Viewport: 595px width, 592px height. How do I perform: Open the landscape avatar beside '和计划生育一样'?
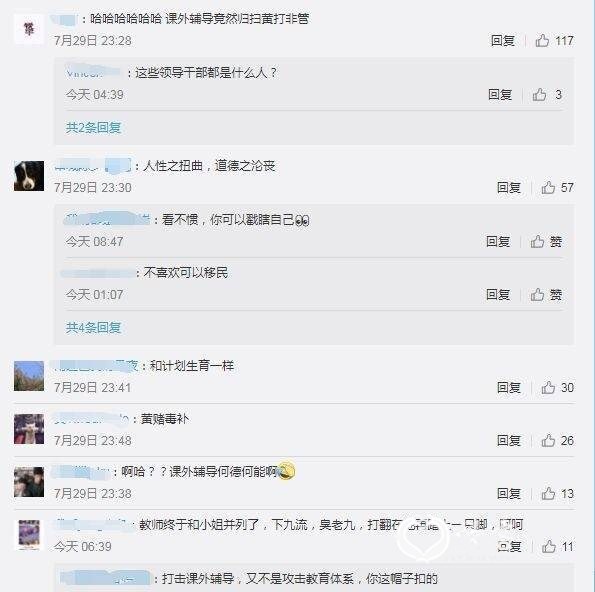tap(29, 376)
